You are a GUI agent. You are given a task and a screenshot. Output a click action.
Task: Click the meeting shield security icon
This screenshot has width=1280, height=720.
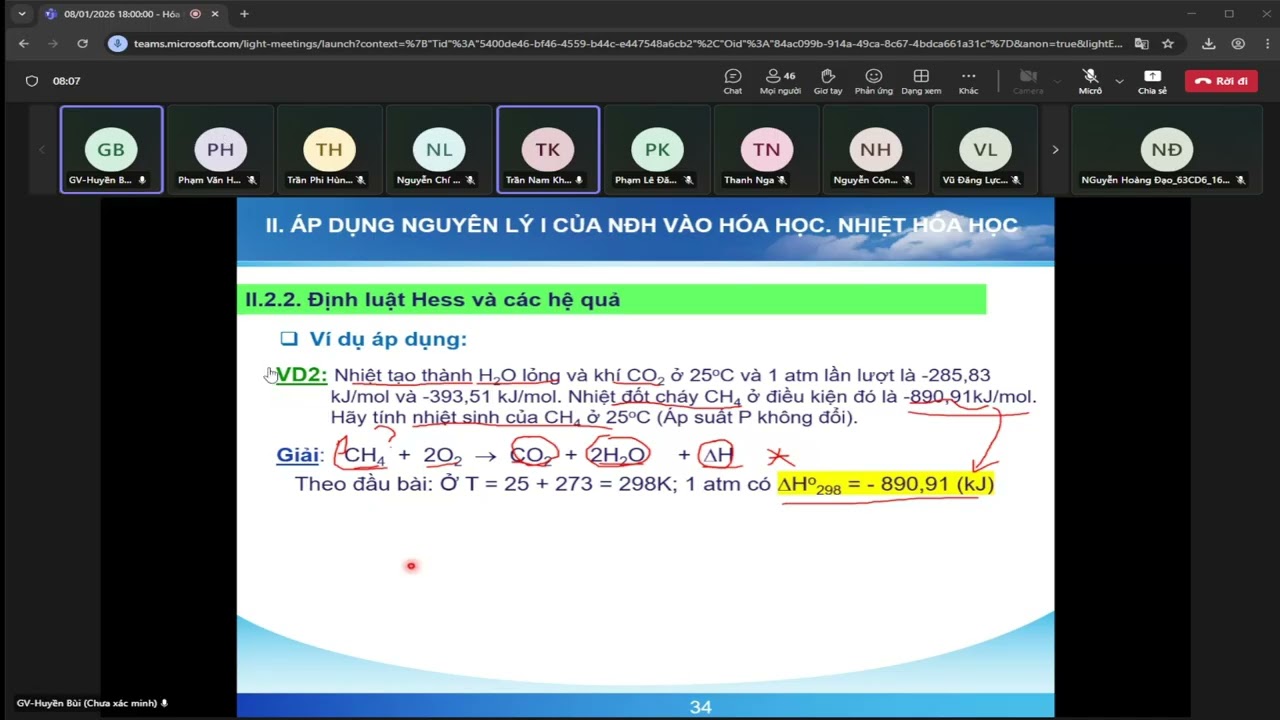pos(32,81)
